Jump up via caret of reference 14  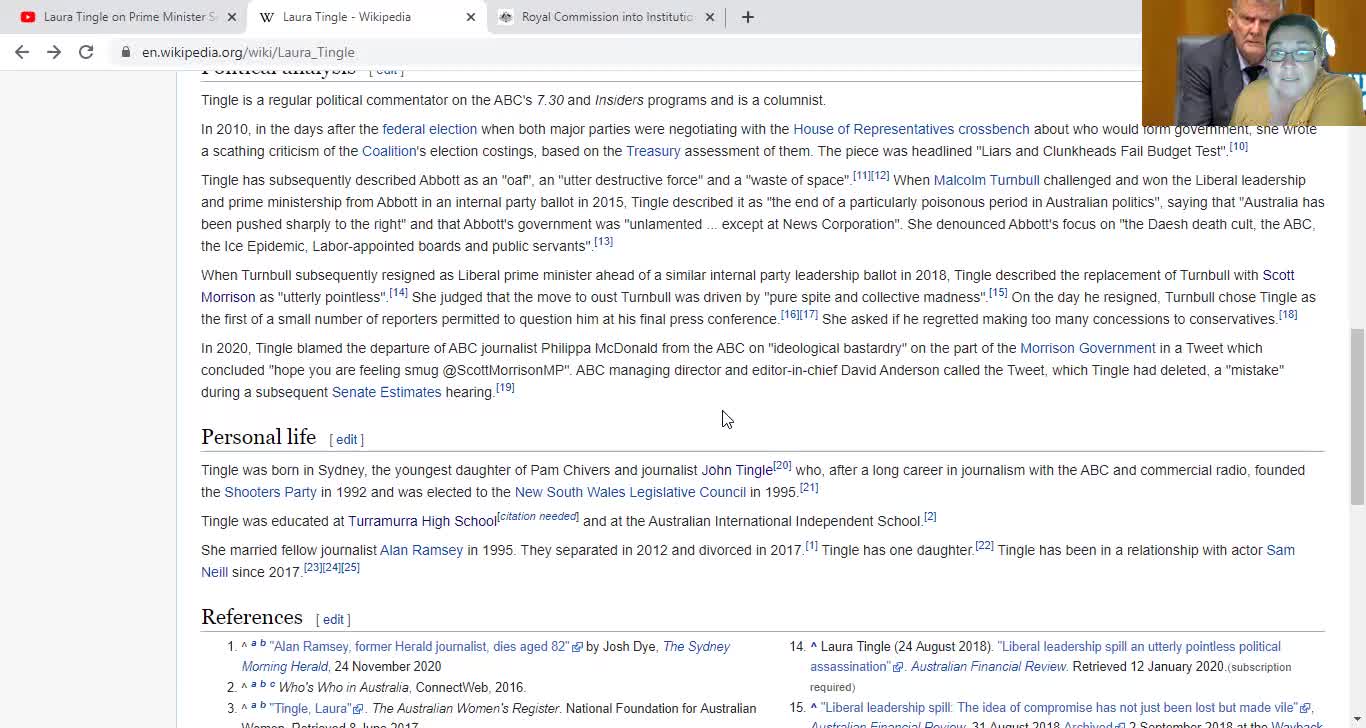[814, 647]
